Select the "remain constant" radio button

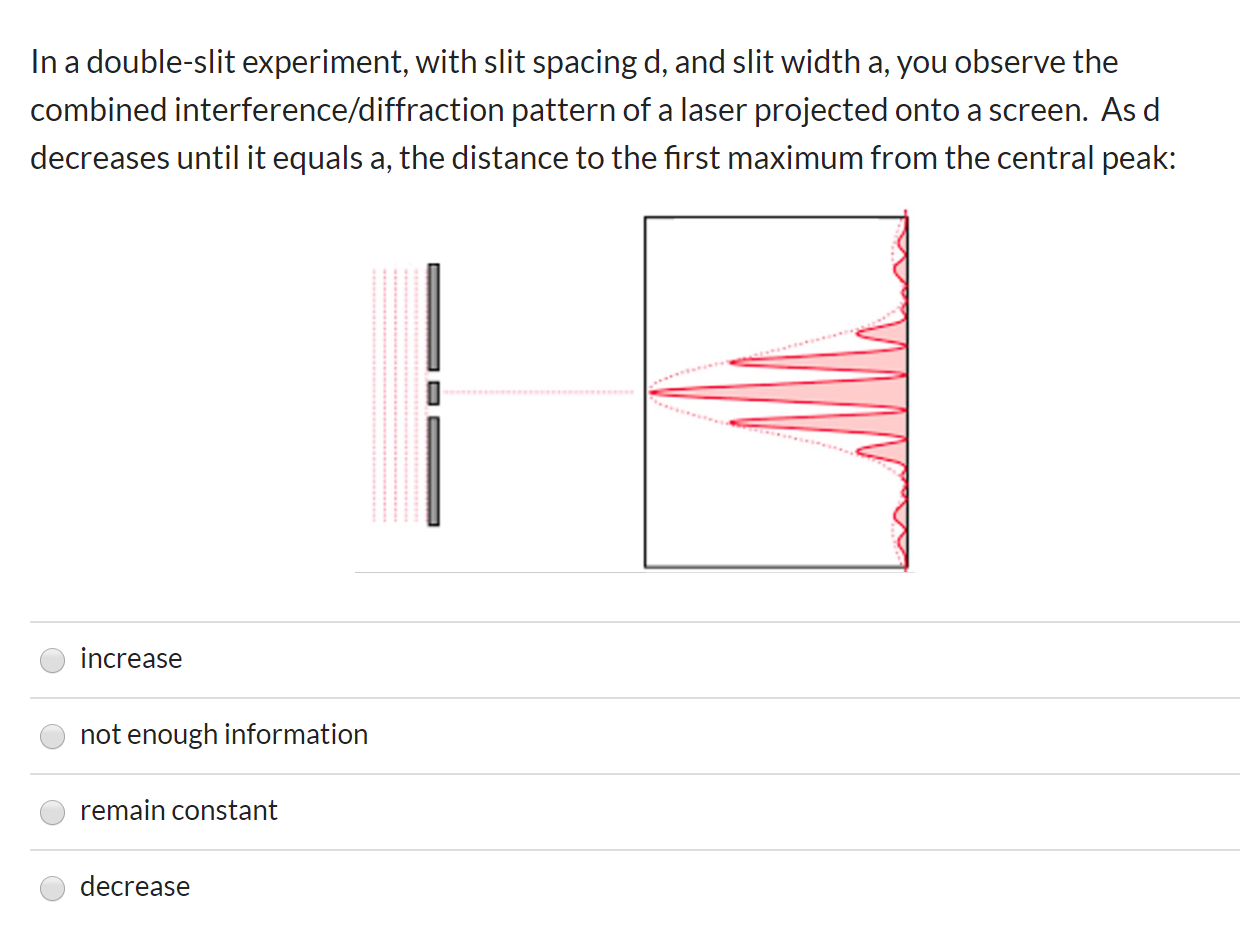52,812
